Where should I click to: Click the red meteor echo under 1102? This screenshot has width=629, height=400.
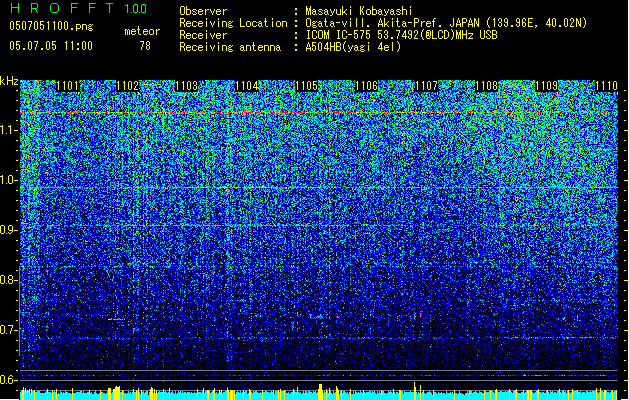[x=115, y=319]
